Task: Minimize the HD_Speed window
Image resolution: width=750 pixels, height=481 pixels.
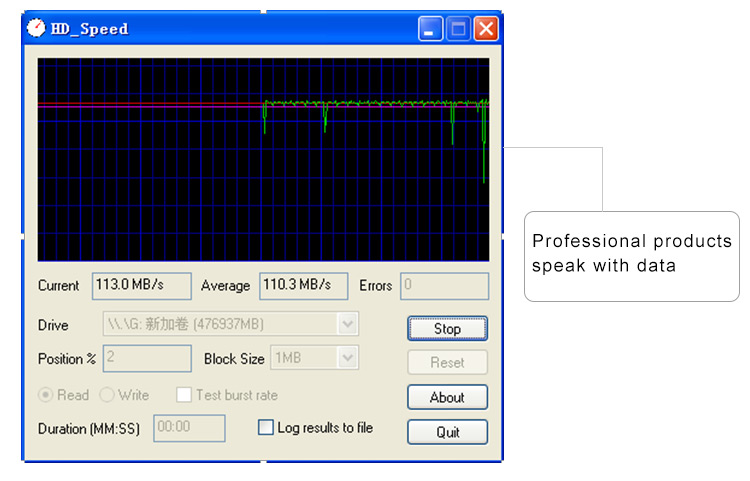Action: [x=430, y=29]
